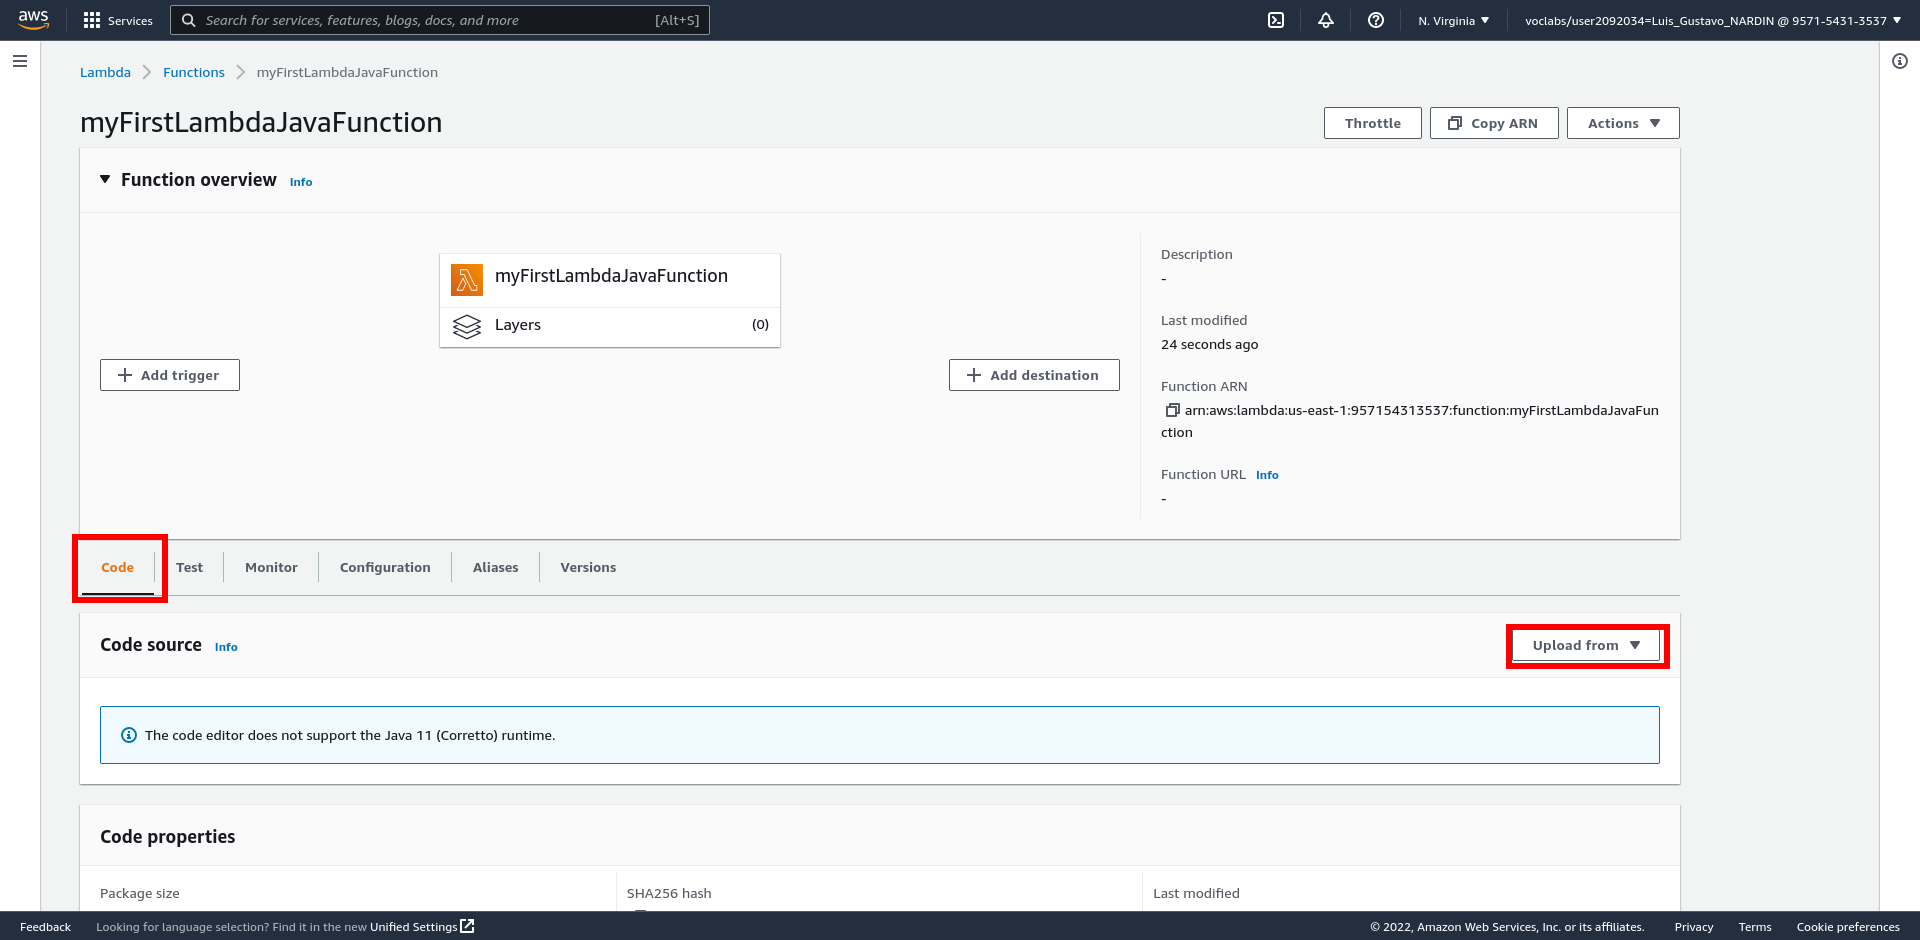Open the Actions dropdown

1622,123
